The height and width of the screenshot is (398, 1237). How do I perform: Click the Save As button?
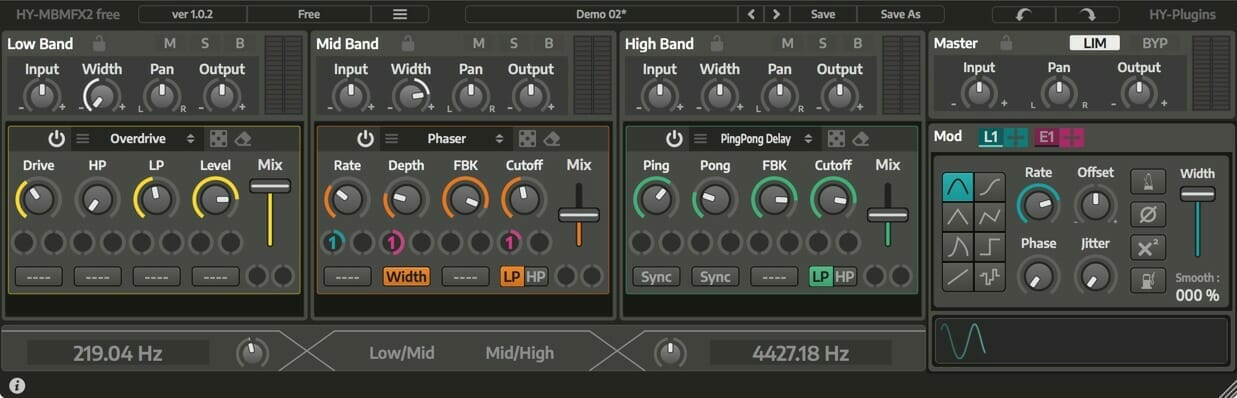[900, 14]
